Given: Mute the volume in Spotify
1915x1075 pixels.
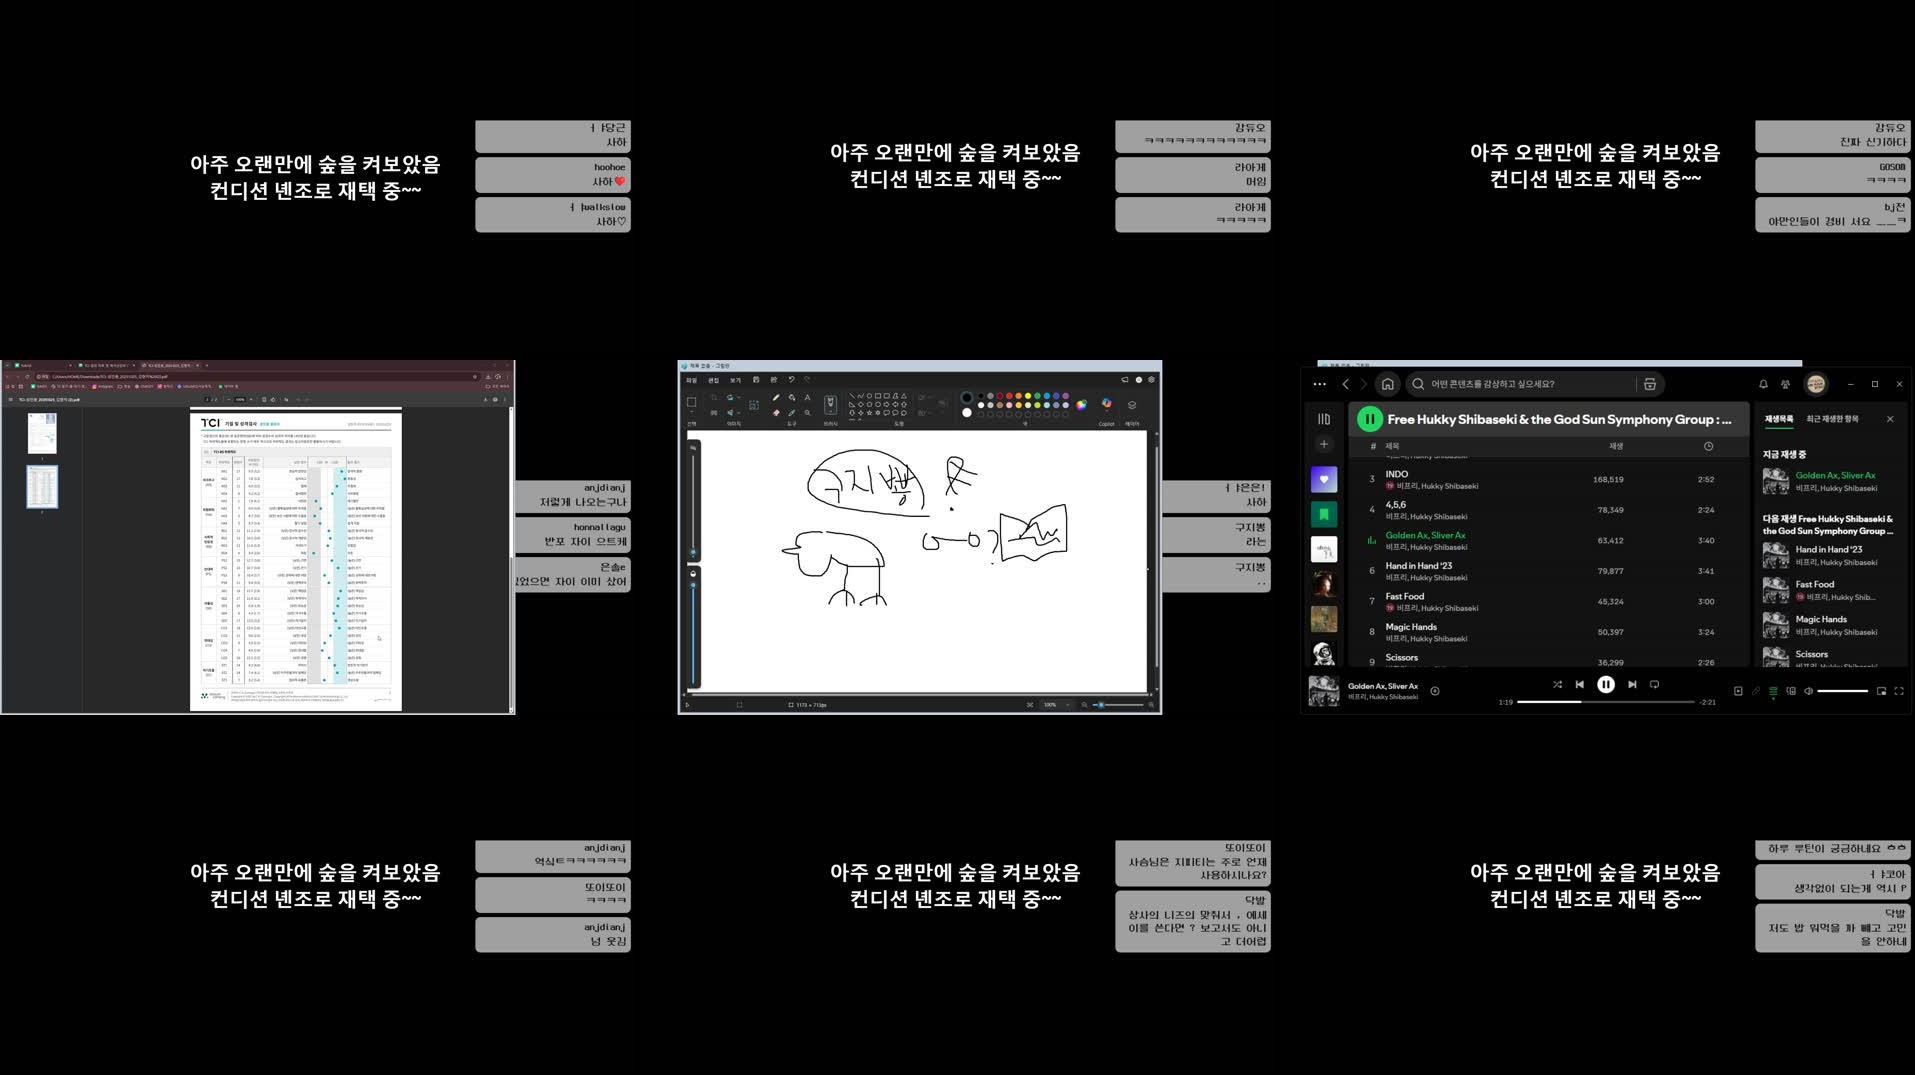Looking at the screenshot, I should [x=1808, y=691].
